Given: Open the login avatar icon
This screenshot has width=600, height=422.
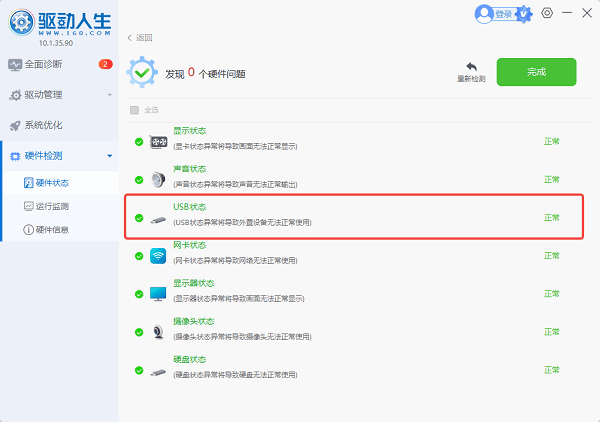Looking at the screenshot, I should [x=484, y=14].
